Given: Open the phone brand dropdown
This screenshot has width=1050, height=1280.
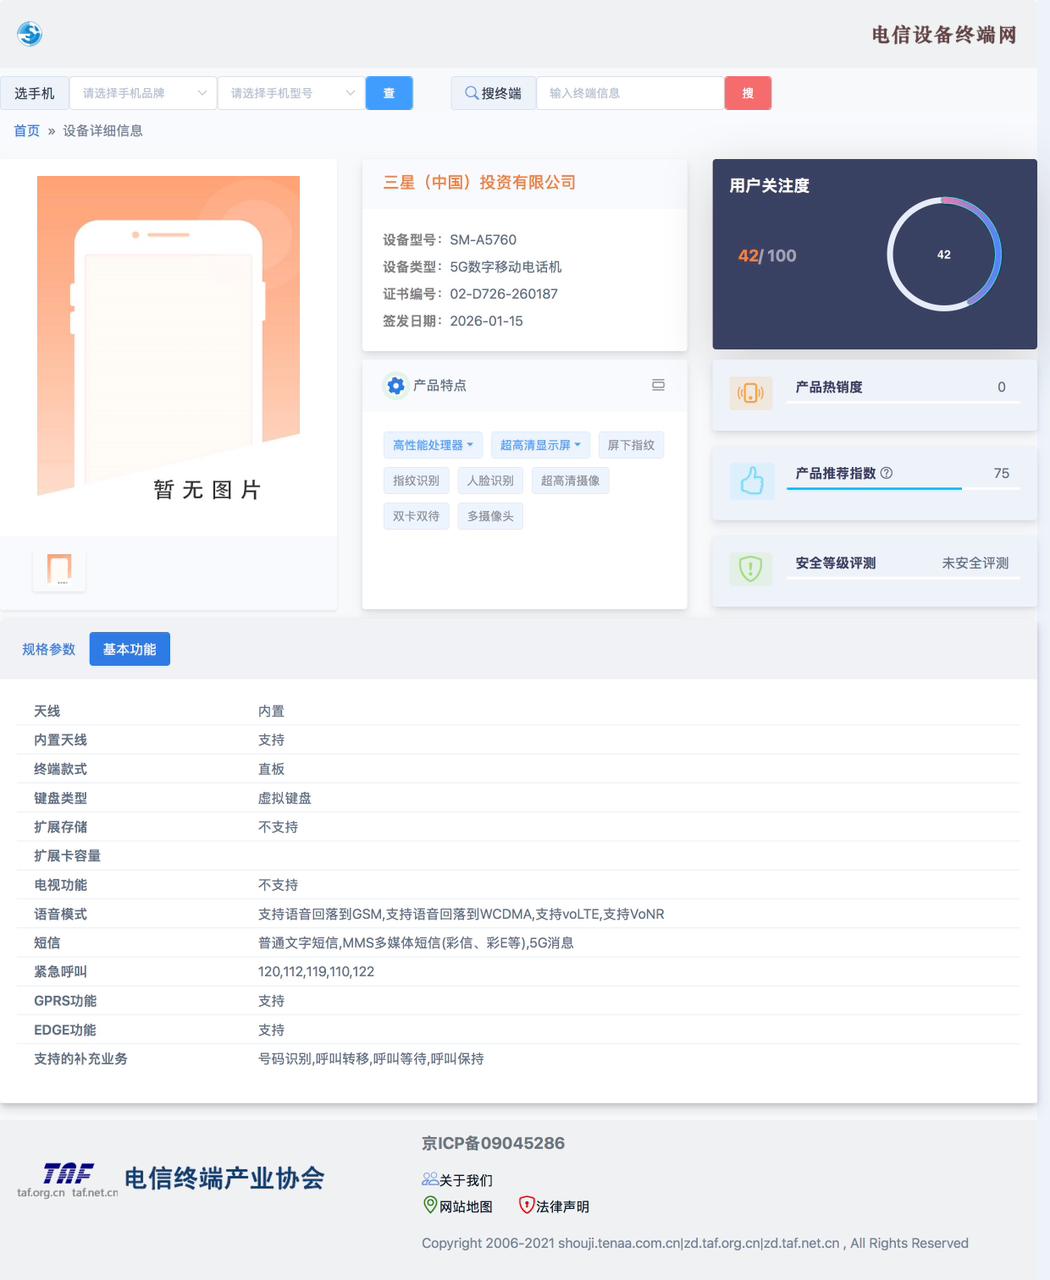Looking at the screenshot, I should [143, 93].
